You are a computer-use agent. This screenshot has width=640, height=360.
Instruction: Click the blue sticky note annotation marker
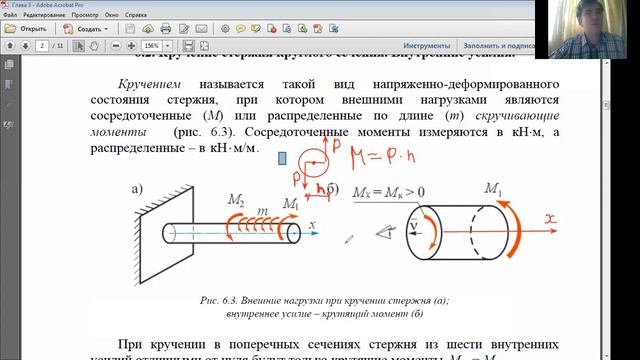click(x=282, y=158)
